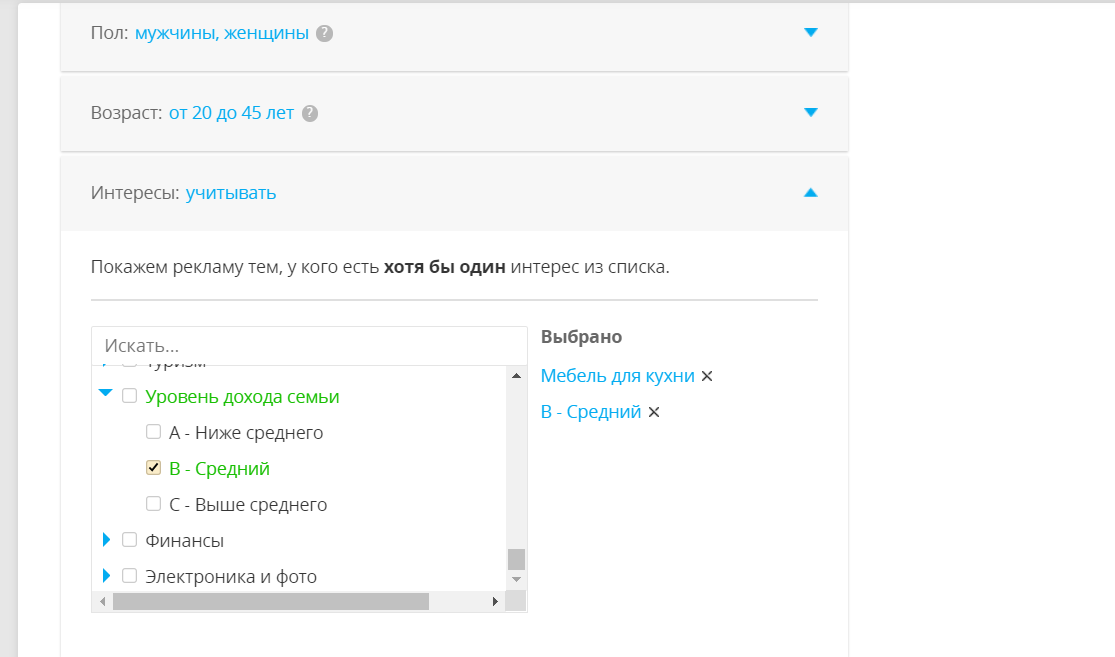The width and height of the screenshot is (1115, 657).
Task: Collapse the 'Интересы' section arrow
Action: 811,193
